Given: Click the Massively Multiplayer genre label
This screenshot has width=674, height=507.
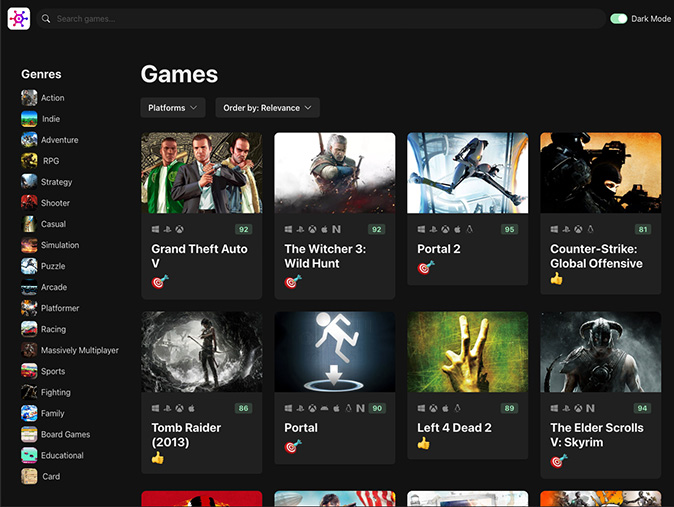Looking at the screenshot, I should pos(80,350).
